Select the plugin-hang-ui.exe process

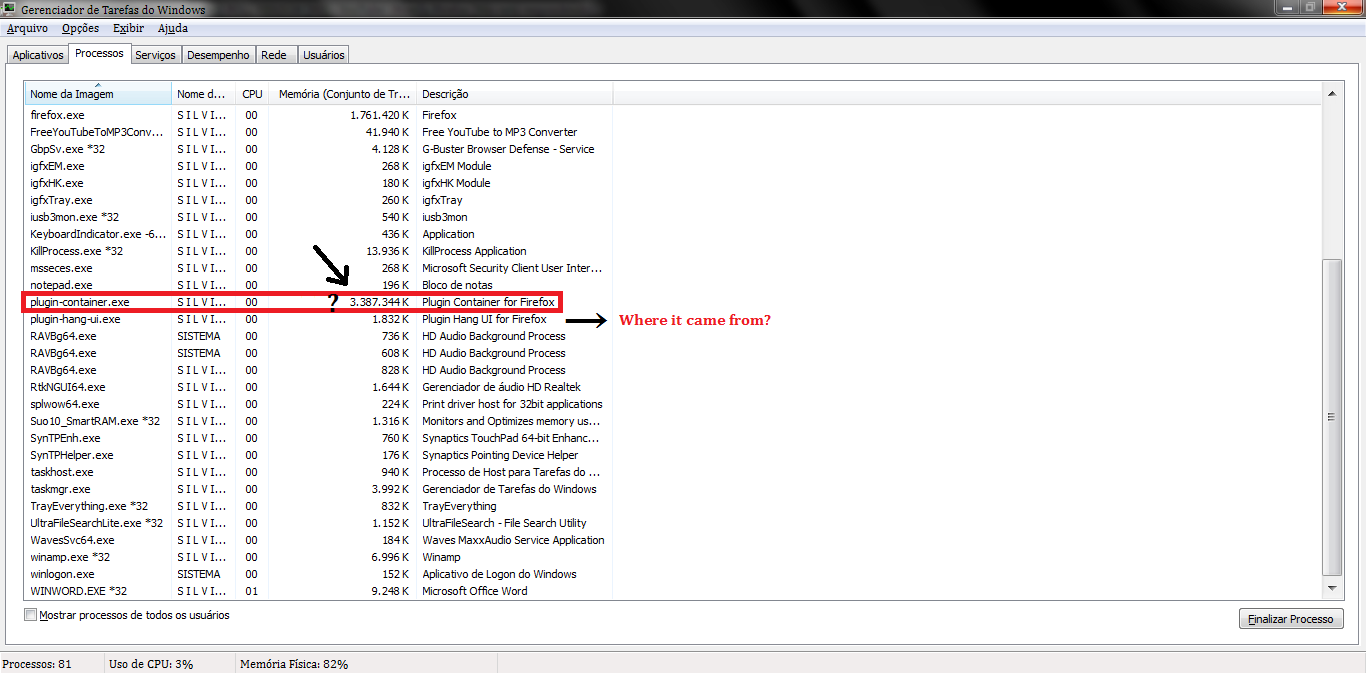tap(319, 319)
